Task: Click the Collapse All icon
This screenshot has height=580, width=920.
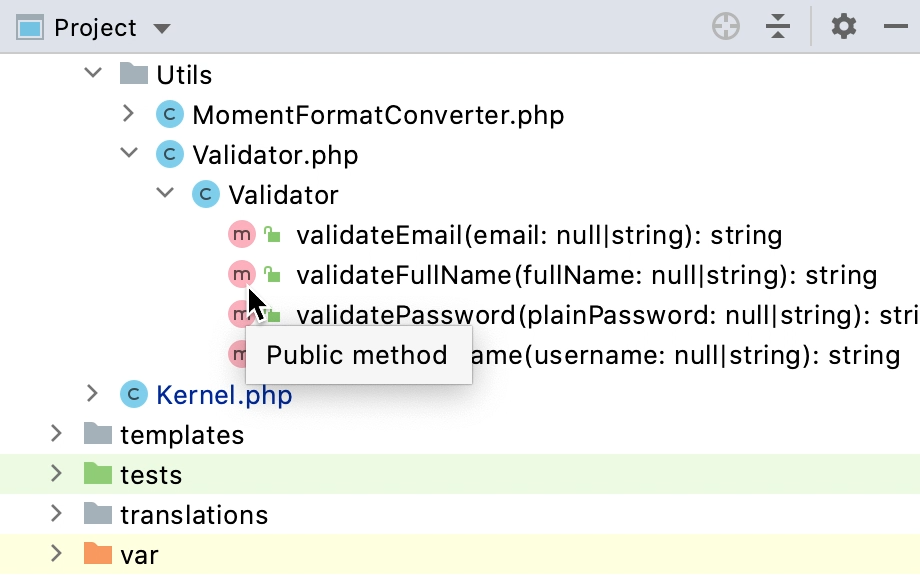Action: (x=778, y=27)
